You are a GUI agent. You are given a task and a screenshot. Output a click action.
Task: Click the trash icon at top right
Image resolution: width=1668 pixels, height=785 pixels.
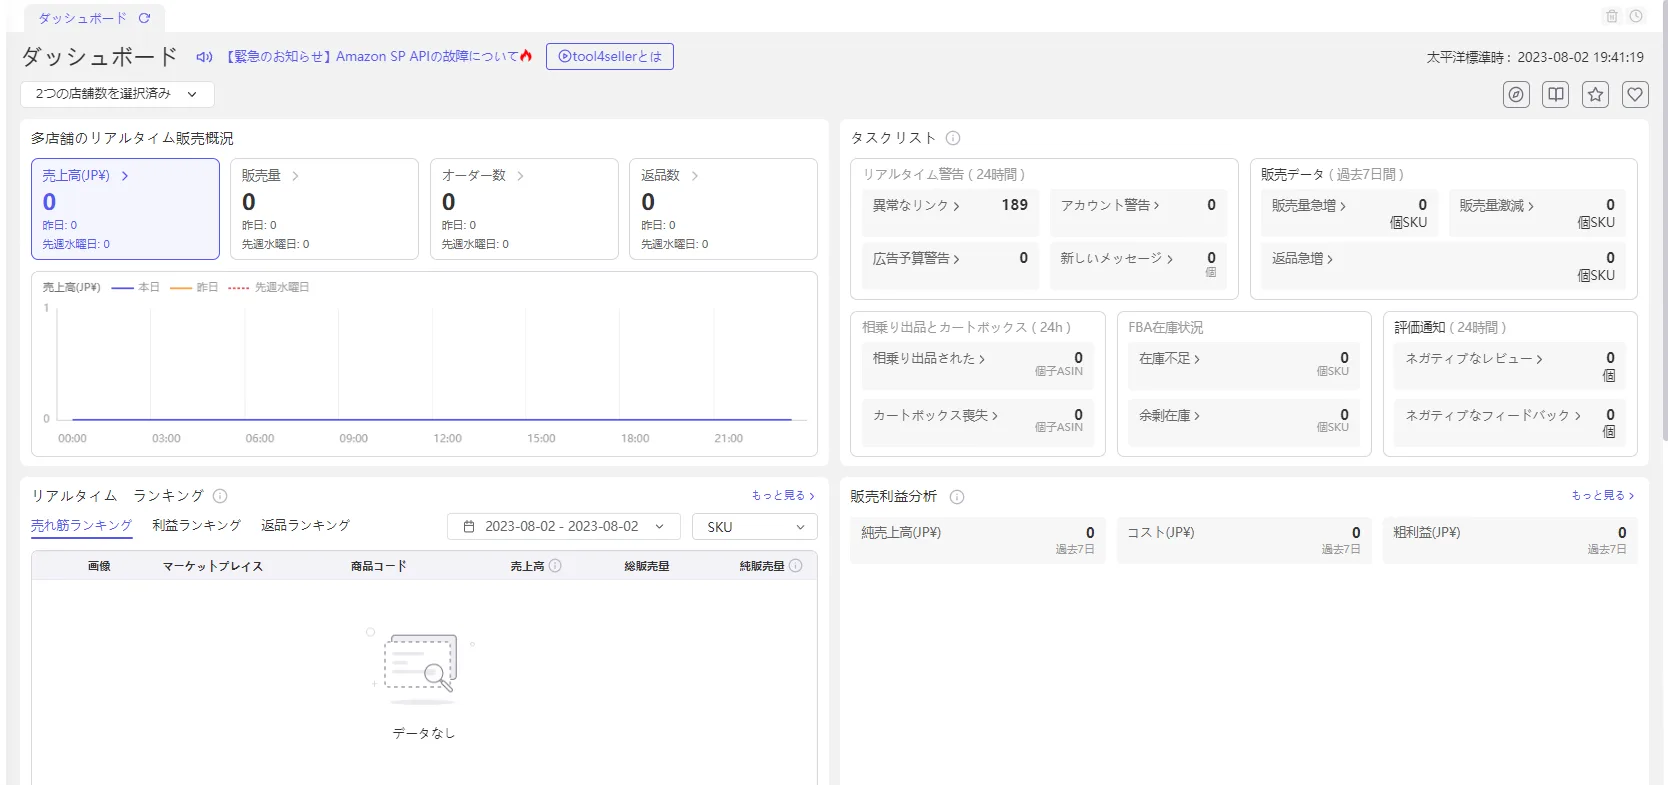click(x=1611, y=16)
